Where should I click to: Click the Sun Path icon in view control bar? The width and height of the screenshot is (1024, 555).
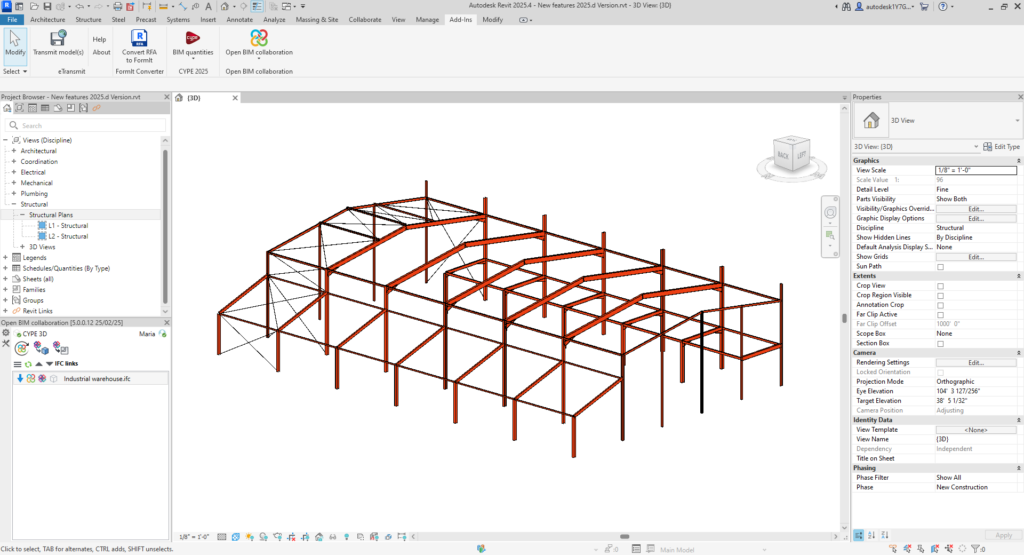coord(249,537)
